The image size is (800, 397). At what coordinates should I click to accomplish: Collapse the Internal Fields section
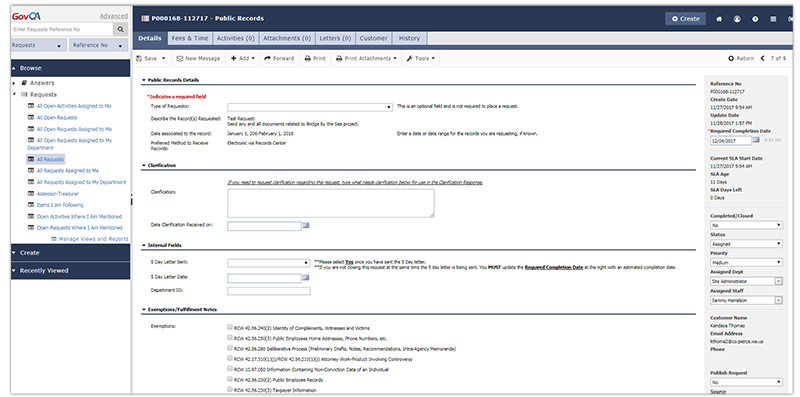[x=144, y=245]
